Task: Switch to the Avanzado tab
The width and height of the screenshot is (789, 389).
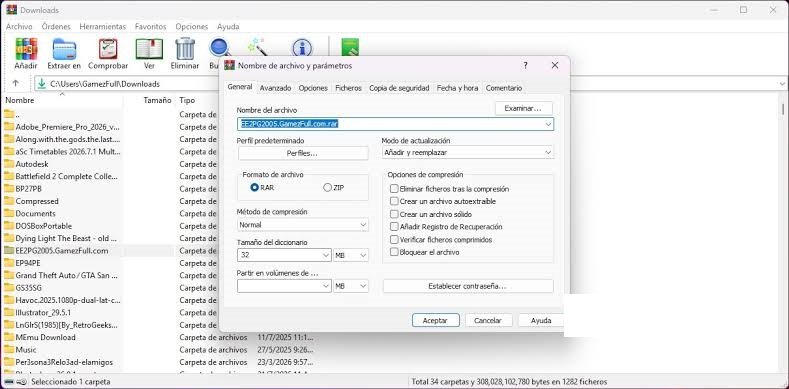Action: pyautogui.click(x=275, y=88)
